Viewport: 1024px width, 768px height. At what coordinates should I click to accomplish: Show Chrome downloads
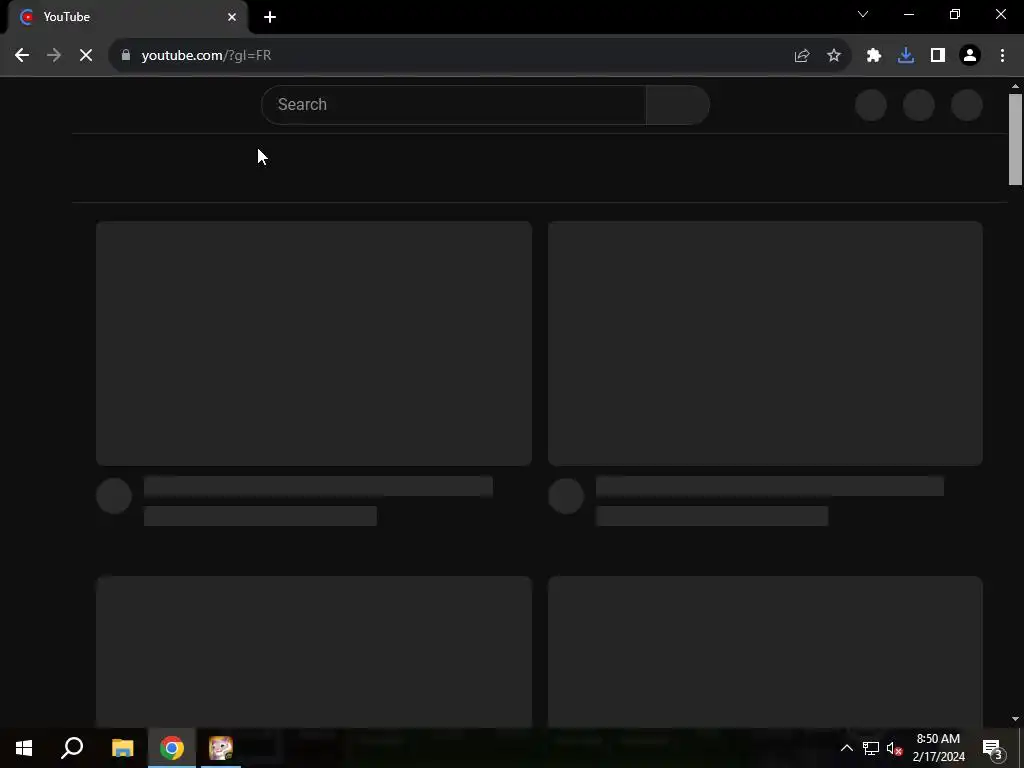906,56
